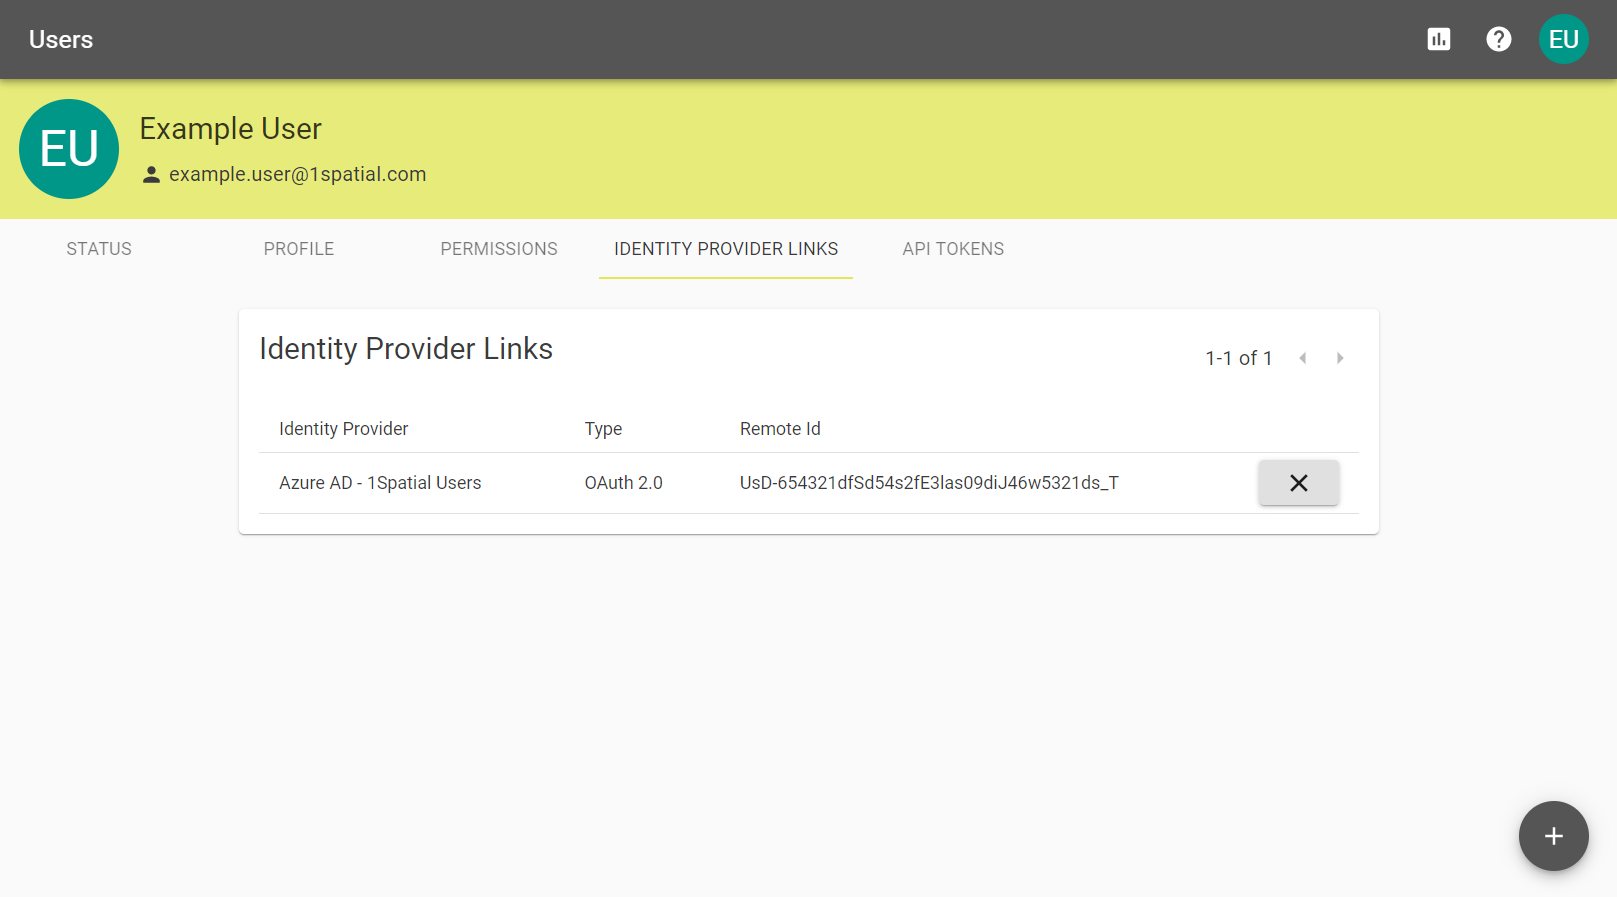Select the Azure AD - 1Spatial Users cell
This screenshot has height=897, width=1617.
coord(380,483)
